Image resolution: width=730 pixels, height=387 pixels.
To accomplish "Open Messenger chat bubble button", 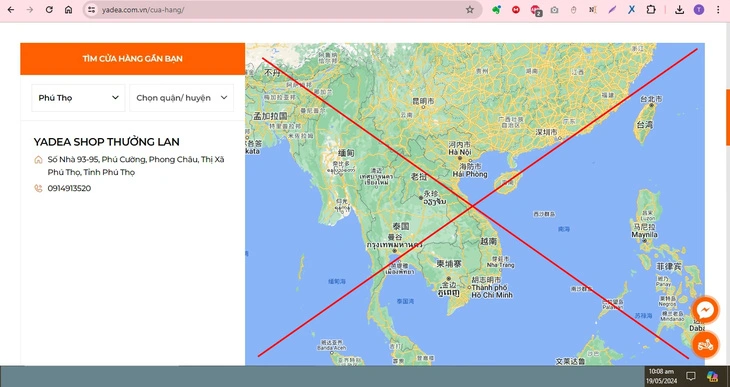I will (706, 310).
